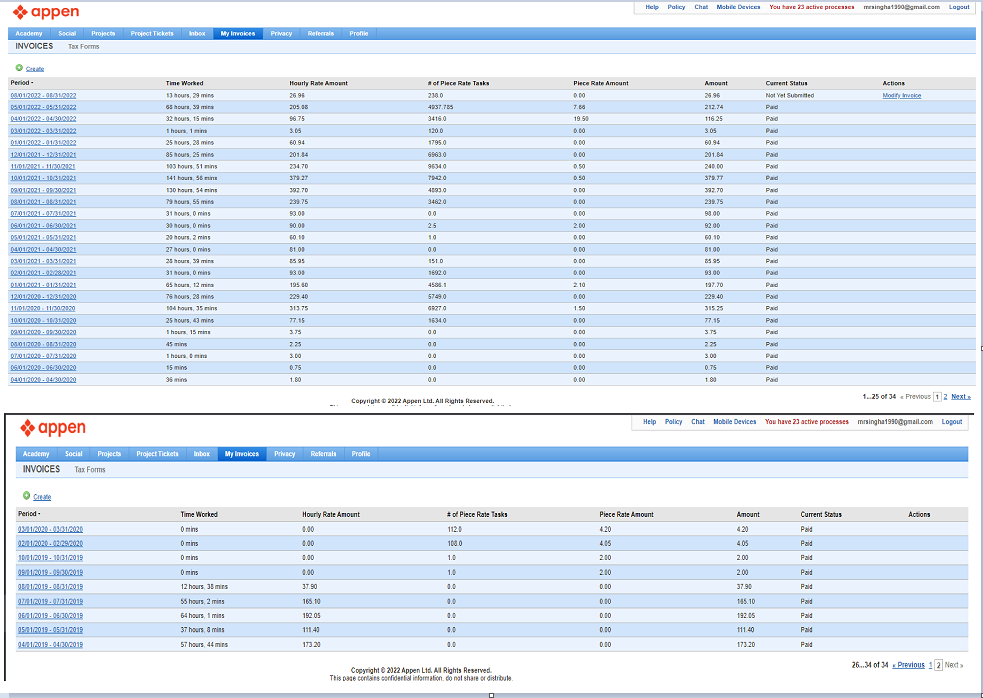Click the '13 hours, 29 mins' time cell
Image resolution: width=983 pixels, height=698 pixels.
click(189, 95)
